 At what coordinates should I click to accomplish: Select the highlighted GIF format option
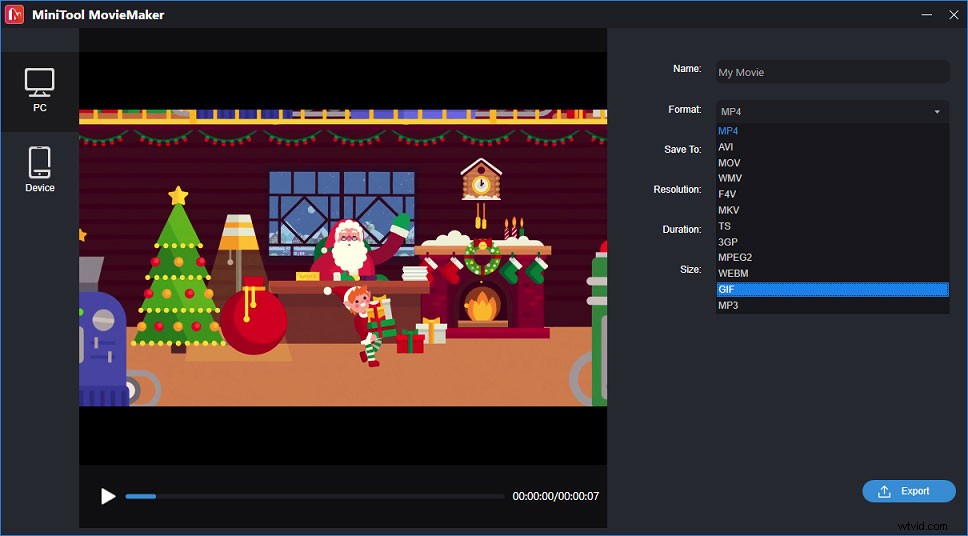[832, 289]
